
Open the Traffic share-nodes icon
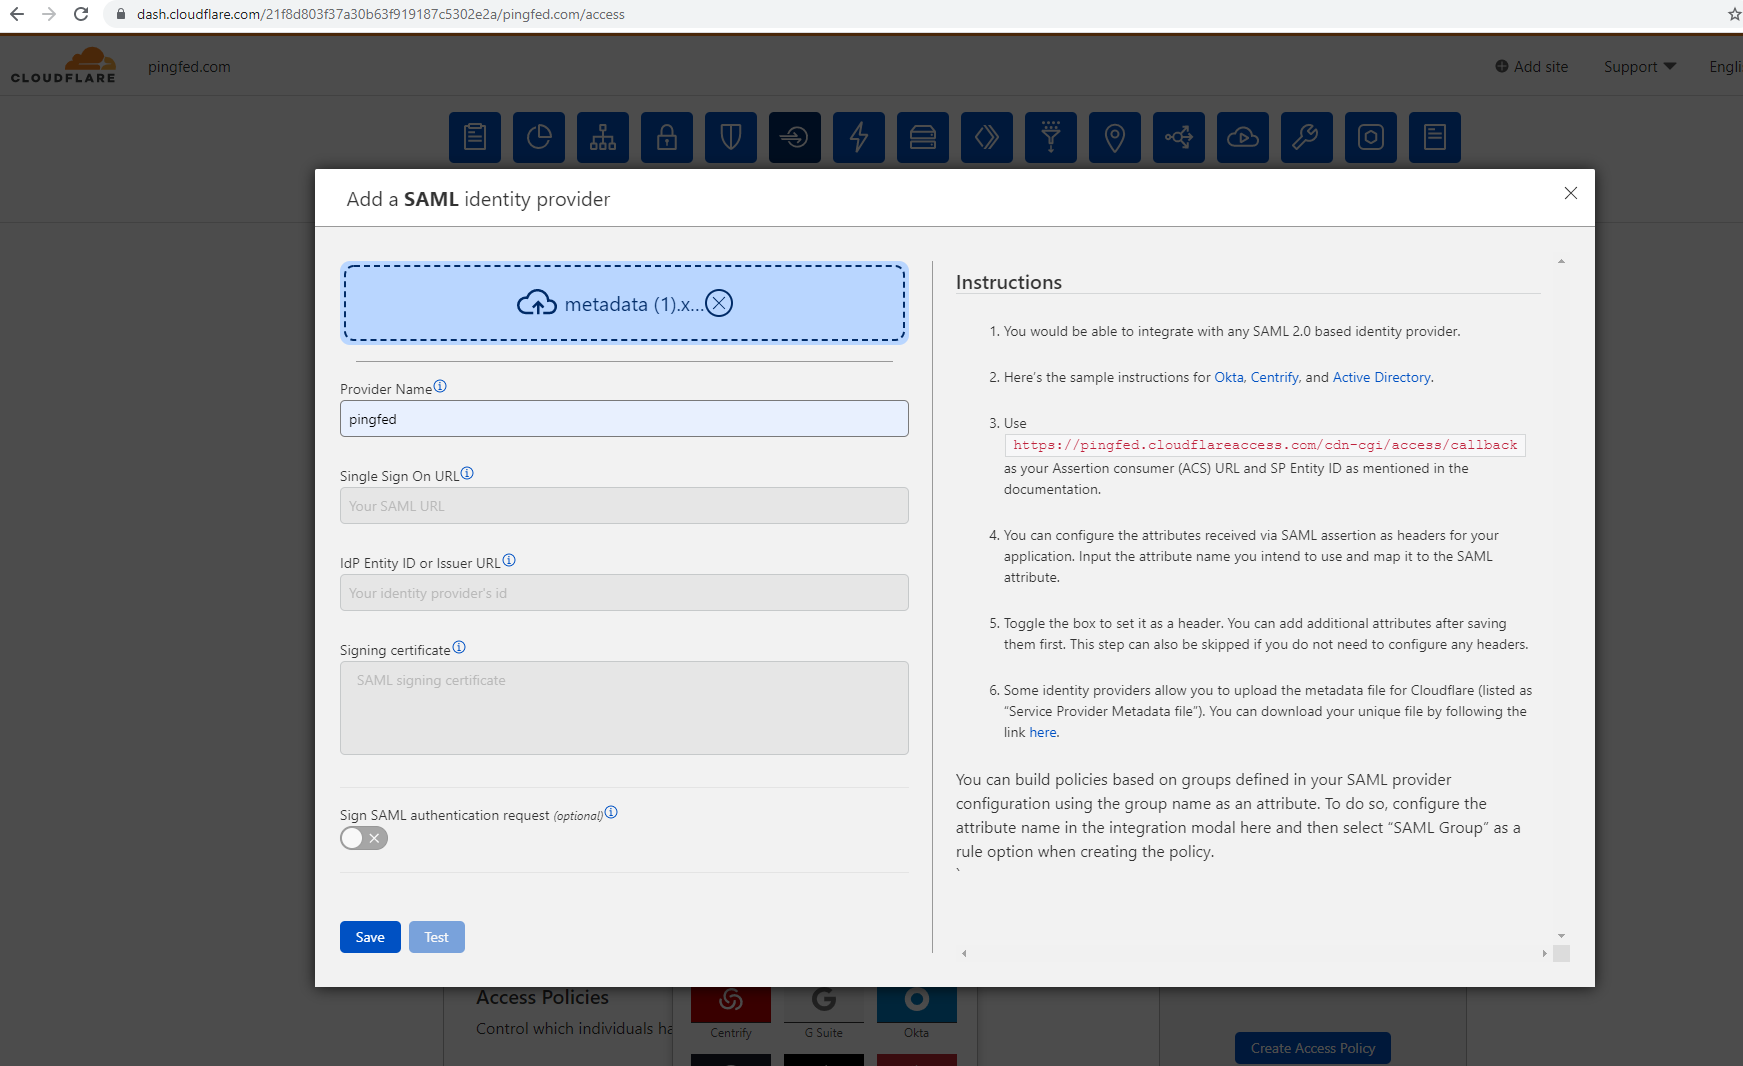pyautogui.click(x=1179, y=137)
